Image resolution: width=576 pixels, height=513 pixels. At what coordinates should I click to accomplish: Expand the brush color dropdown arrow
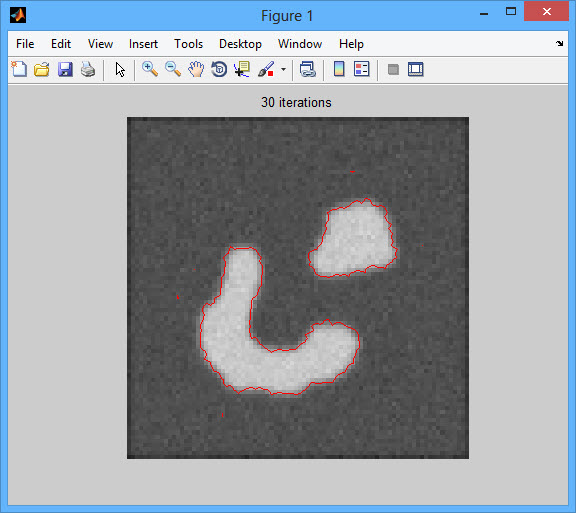click(283, 69)
